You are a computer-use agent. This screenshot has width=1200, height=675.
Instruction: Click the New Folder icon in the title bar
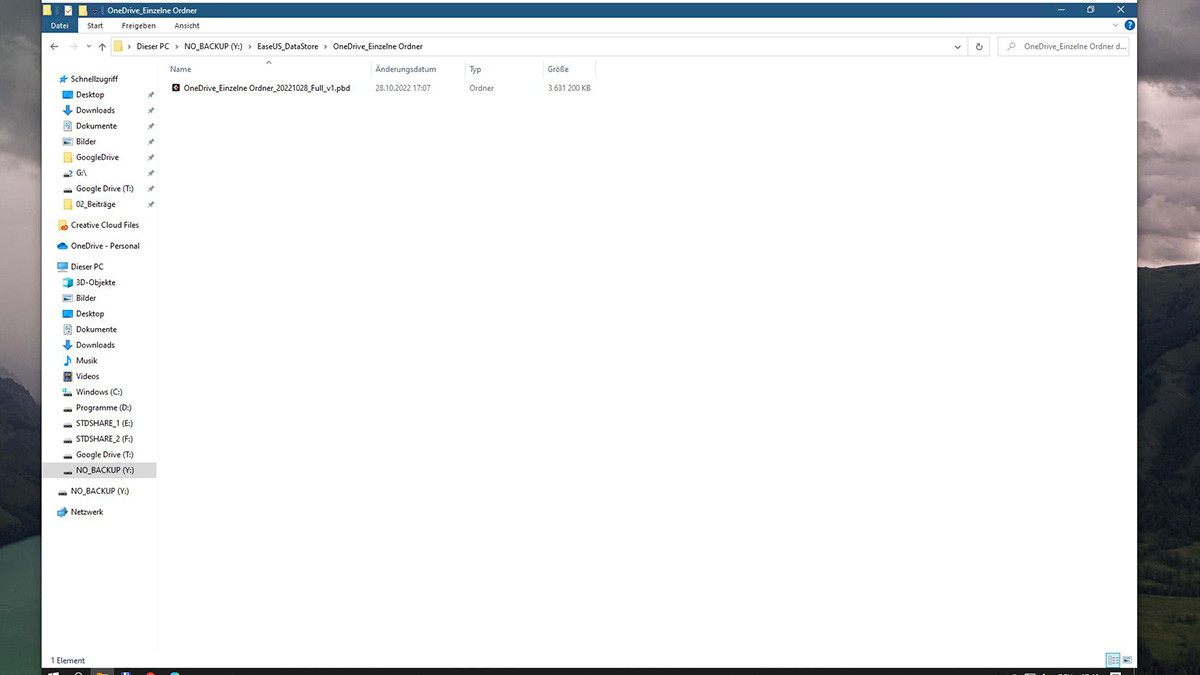tap(84, 10)
